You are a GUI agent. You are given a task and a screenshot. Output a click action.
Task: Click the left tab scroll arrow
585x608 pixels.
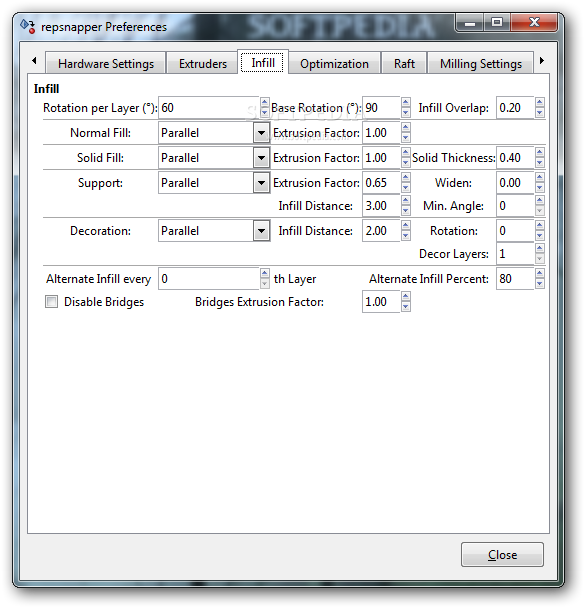point(34,60)
